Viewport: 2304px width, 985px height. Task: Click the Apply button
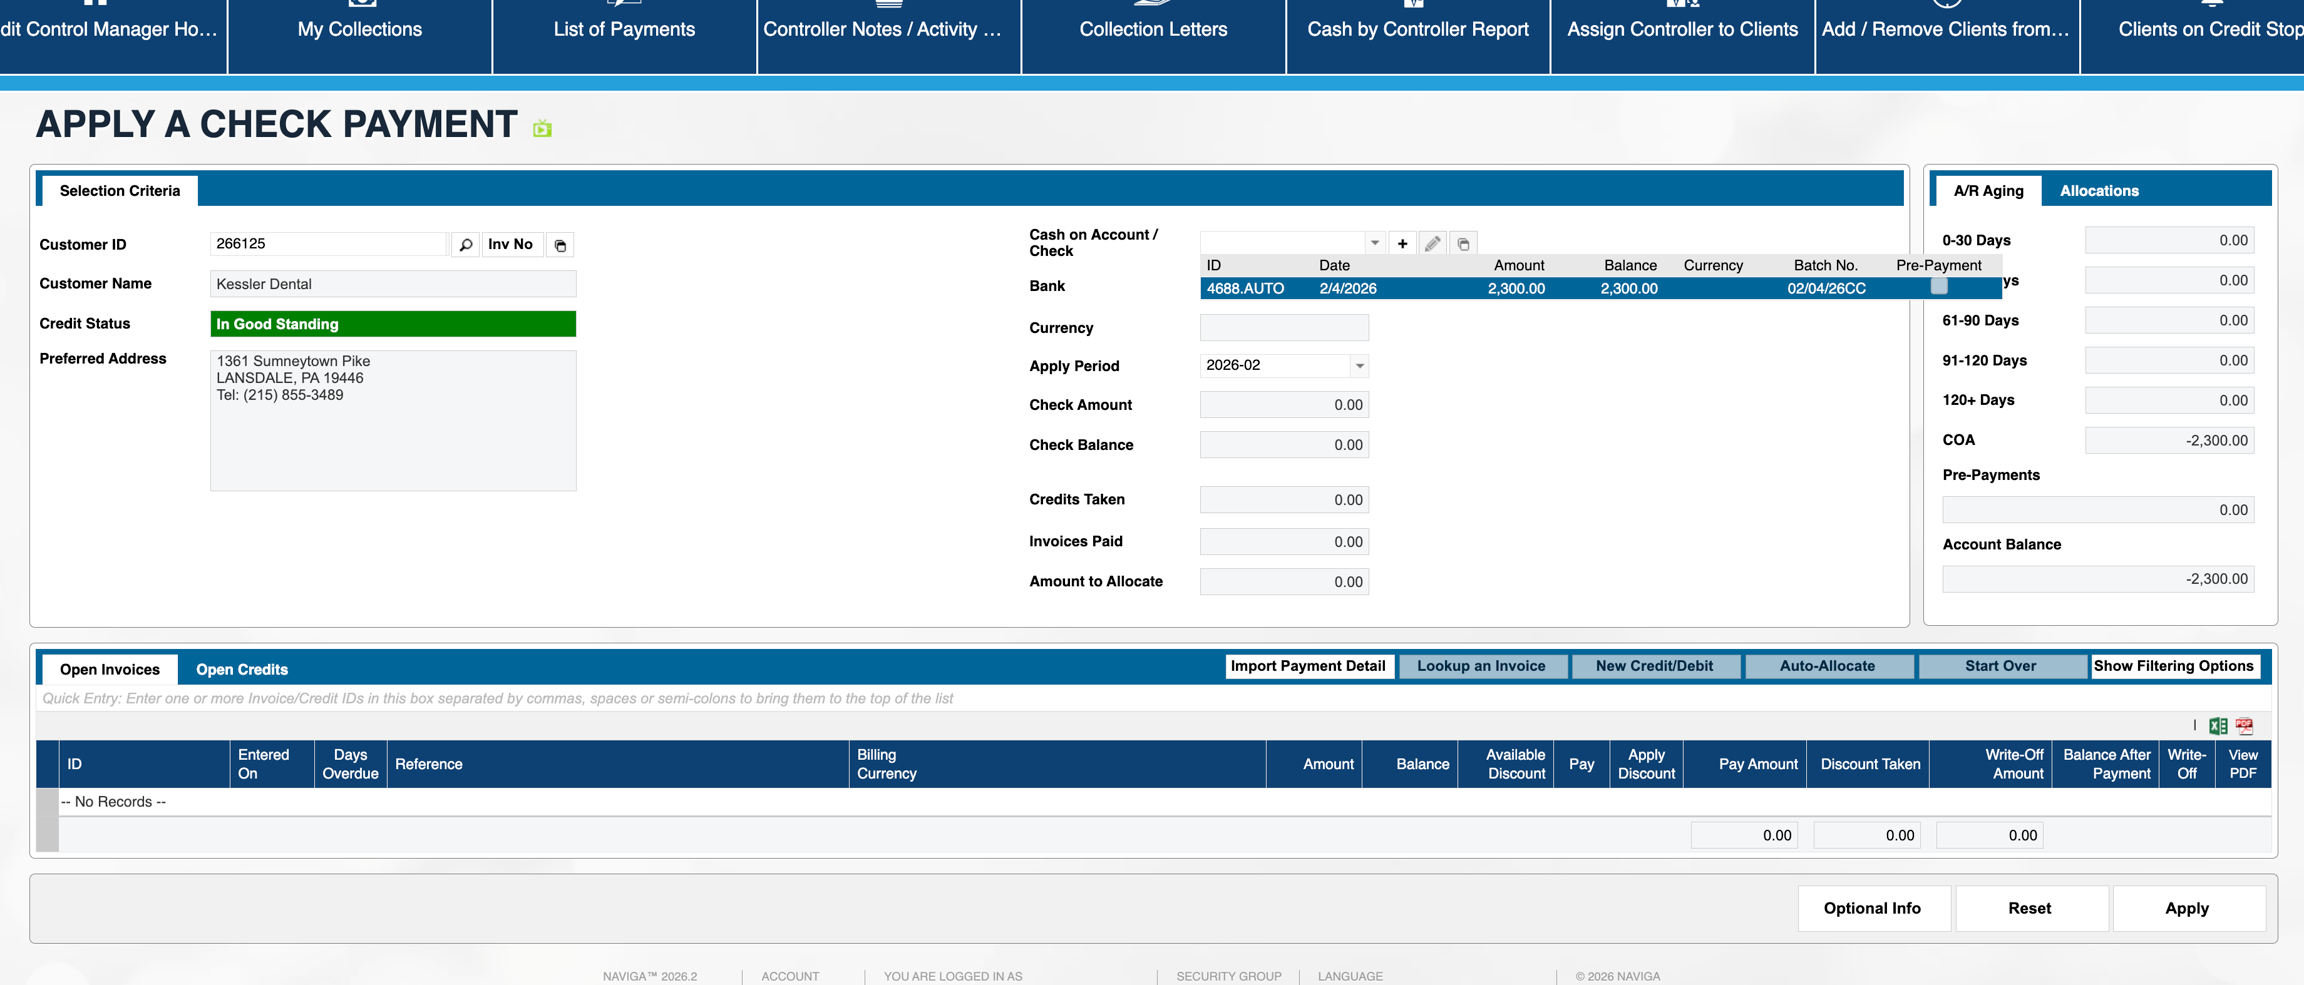click(x=2187, y=908)
